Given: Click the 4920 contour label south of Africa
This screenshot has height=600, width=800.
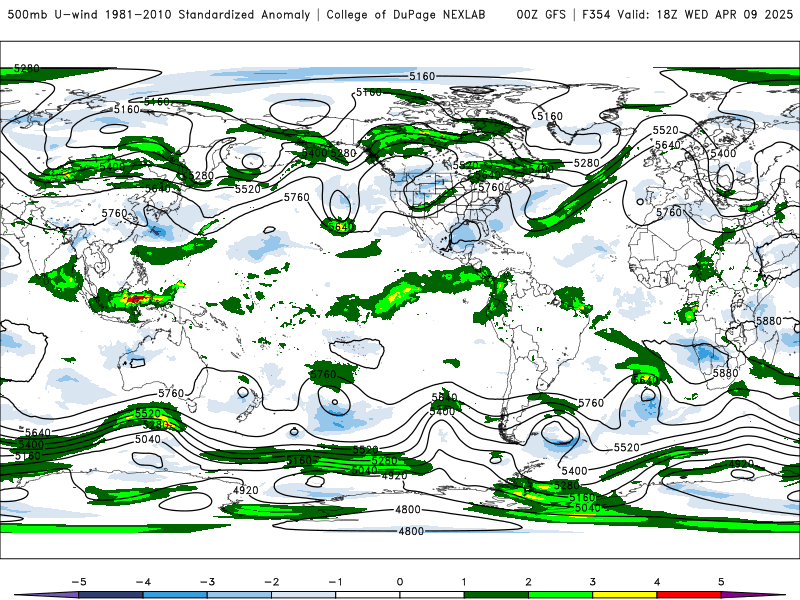Looking at the screenshot, I should pyautogui.click(x=741, y=464).
